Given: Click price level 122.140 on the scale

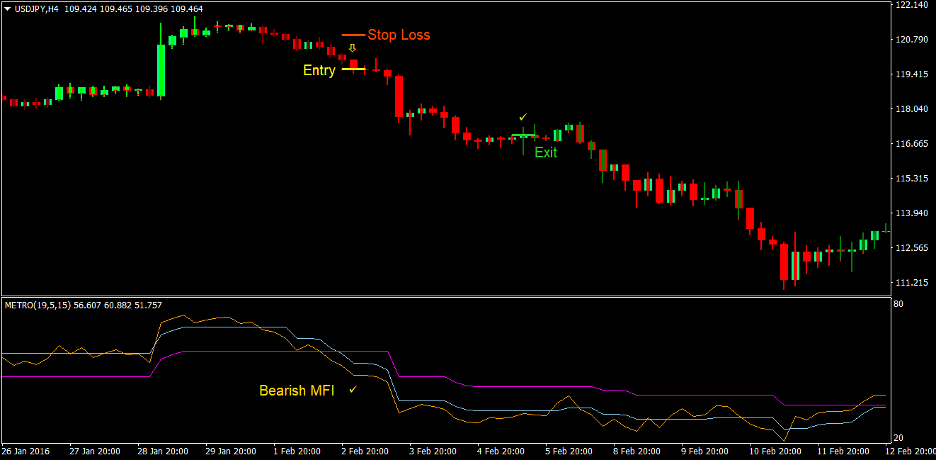Looking at the screenshot, I should coord(912,5).
